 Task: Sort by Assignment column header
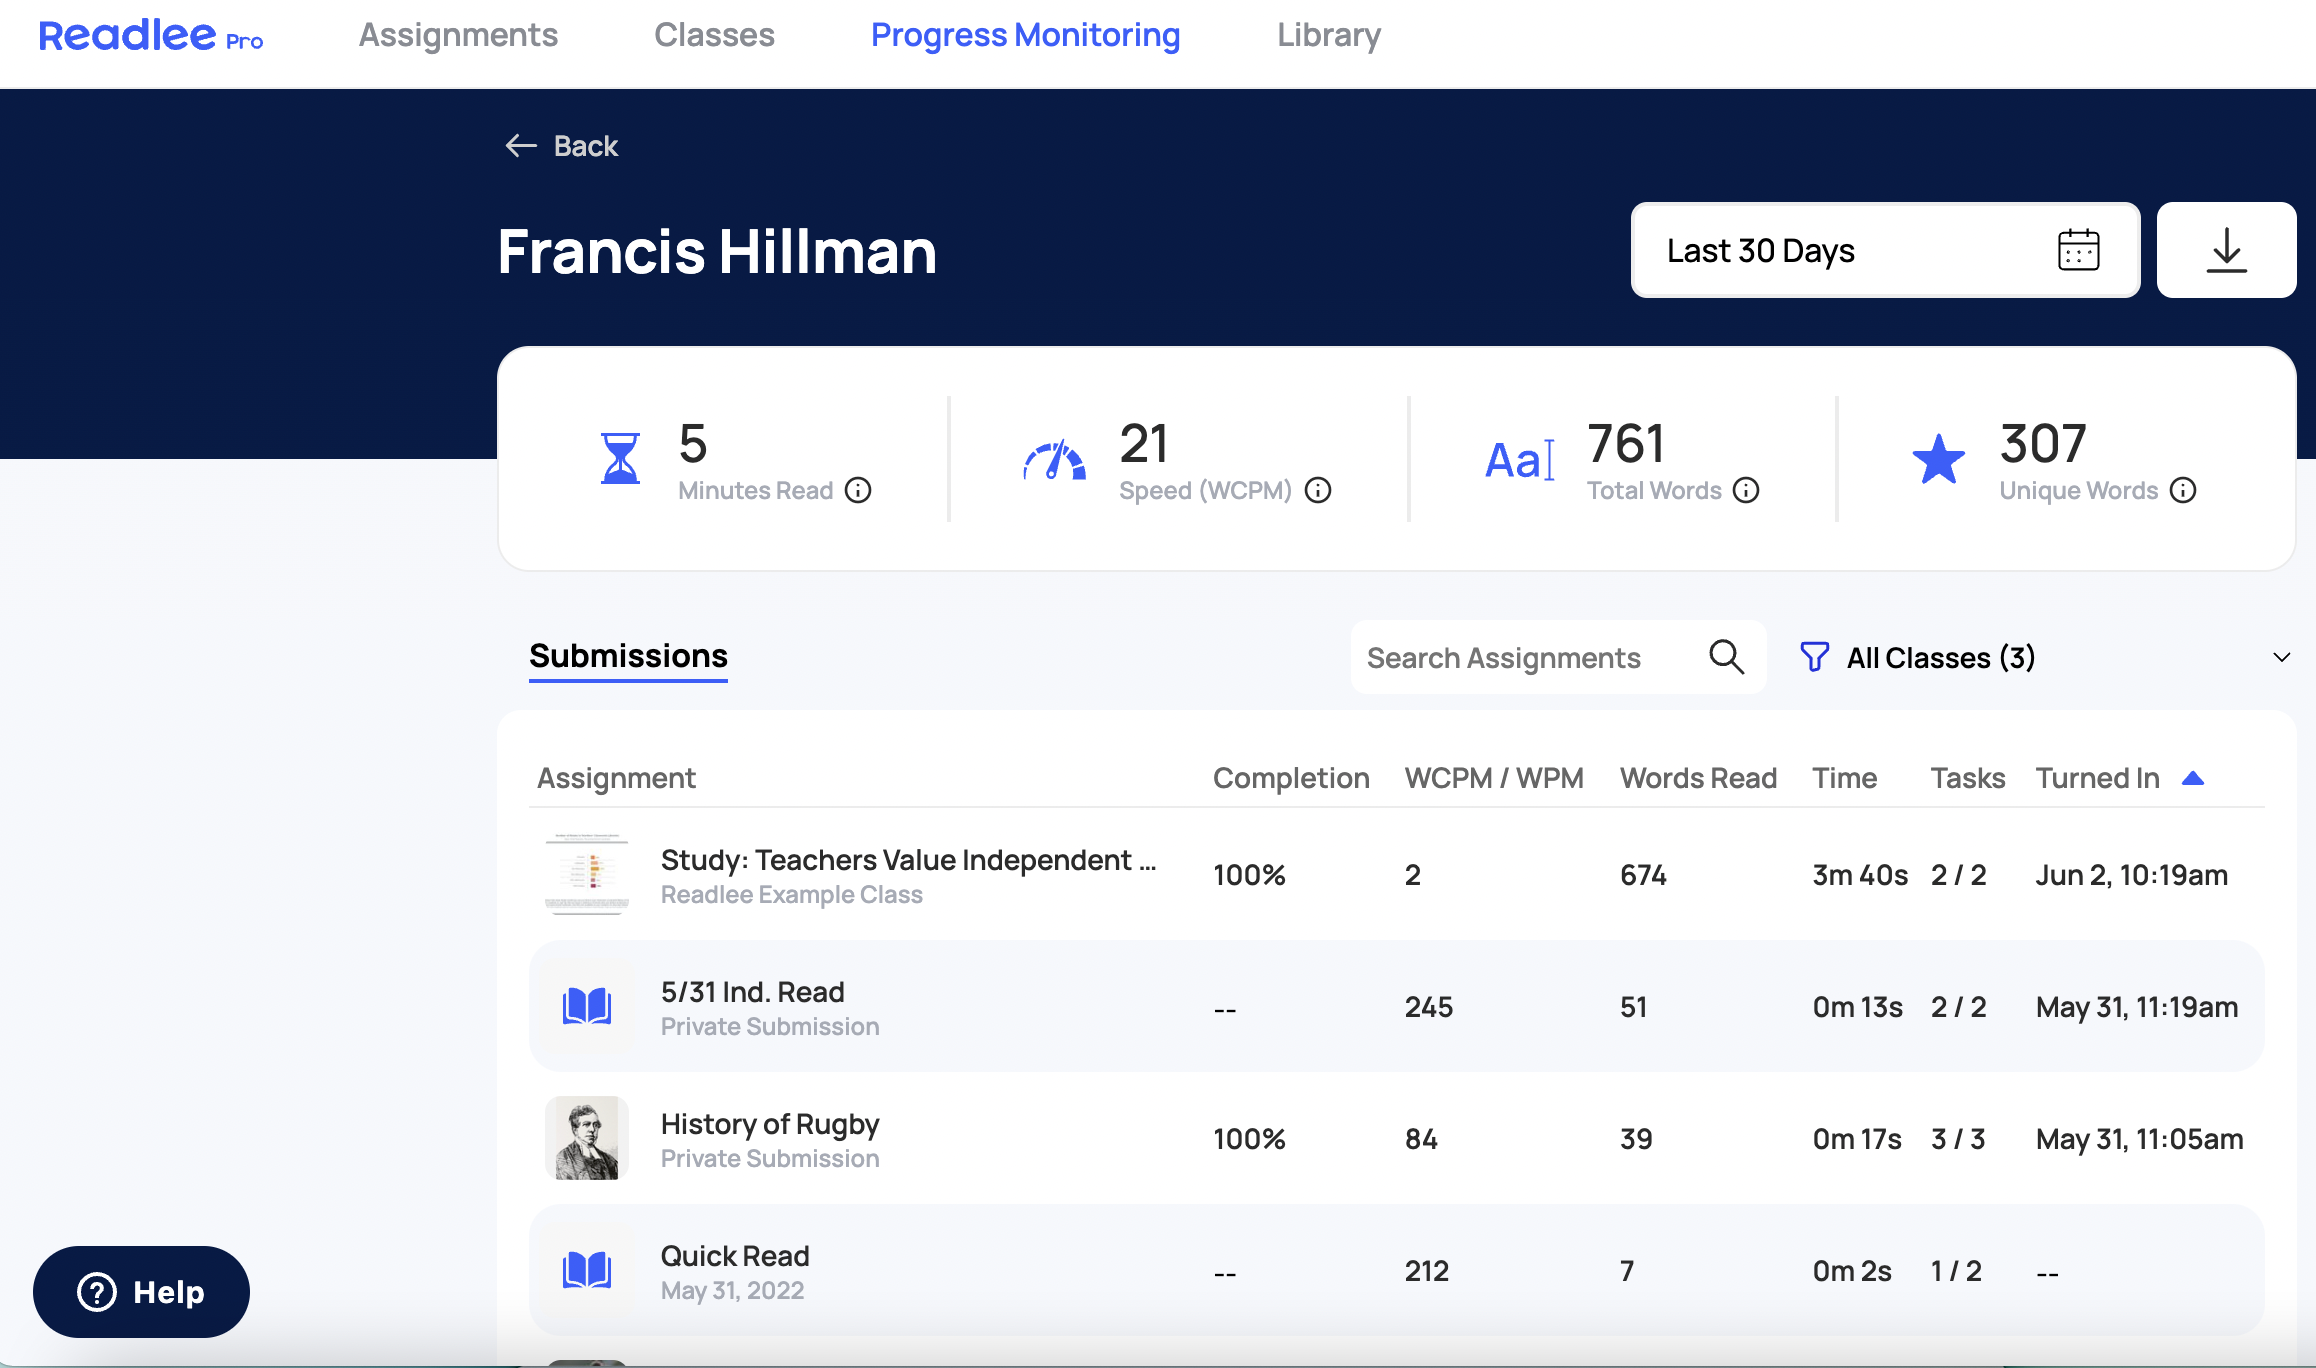tap(616, 778)
